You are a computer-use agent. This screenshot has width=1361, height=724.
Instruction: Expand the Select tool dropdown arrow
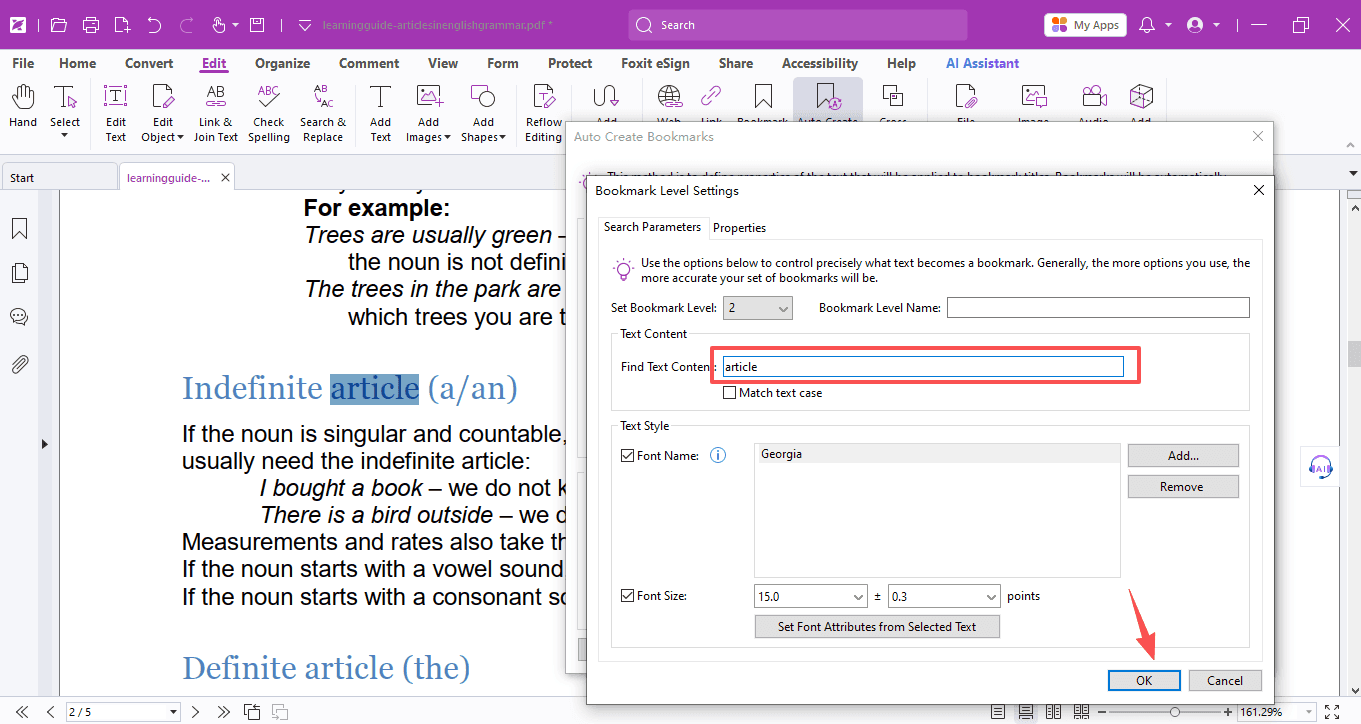[65, 136]
